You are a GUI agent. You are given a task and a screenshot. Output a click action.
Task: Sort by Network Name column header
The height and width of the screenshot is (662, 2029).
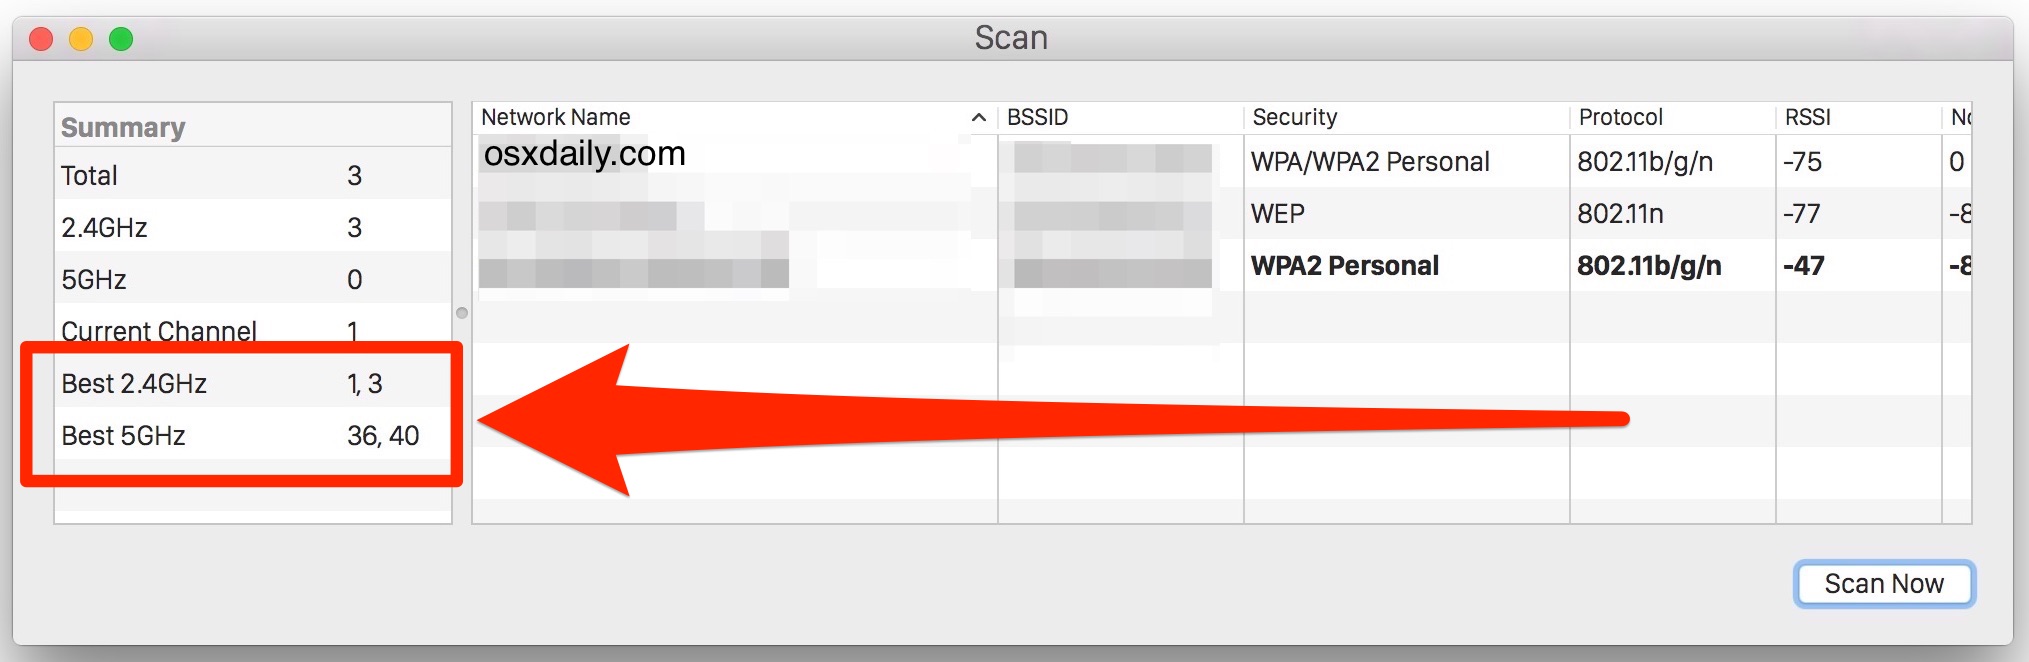click(556, 117)
